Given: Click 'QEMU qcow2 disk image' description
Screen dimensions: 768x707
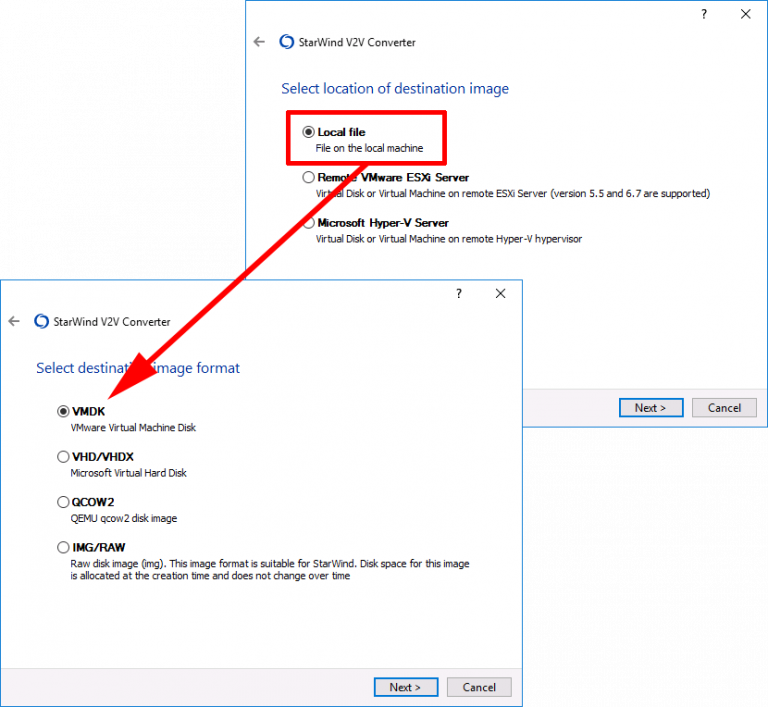Looking at the screenshot, I should coord(124,518).
